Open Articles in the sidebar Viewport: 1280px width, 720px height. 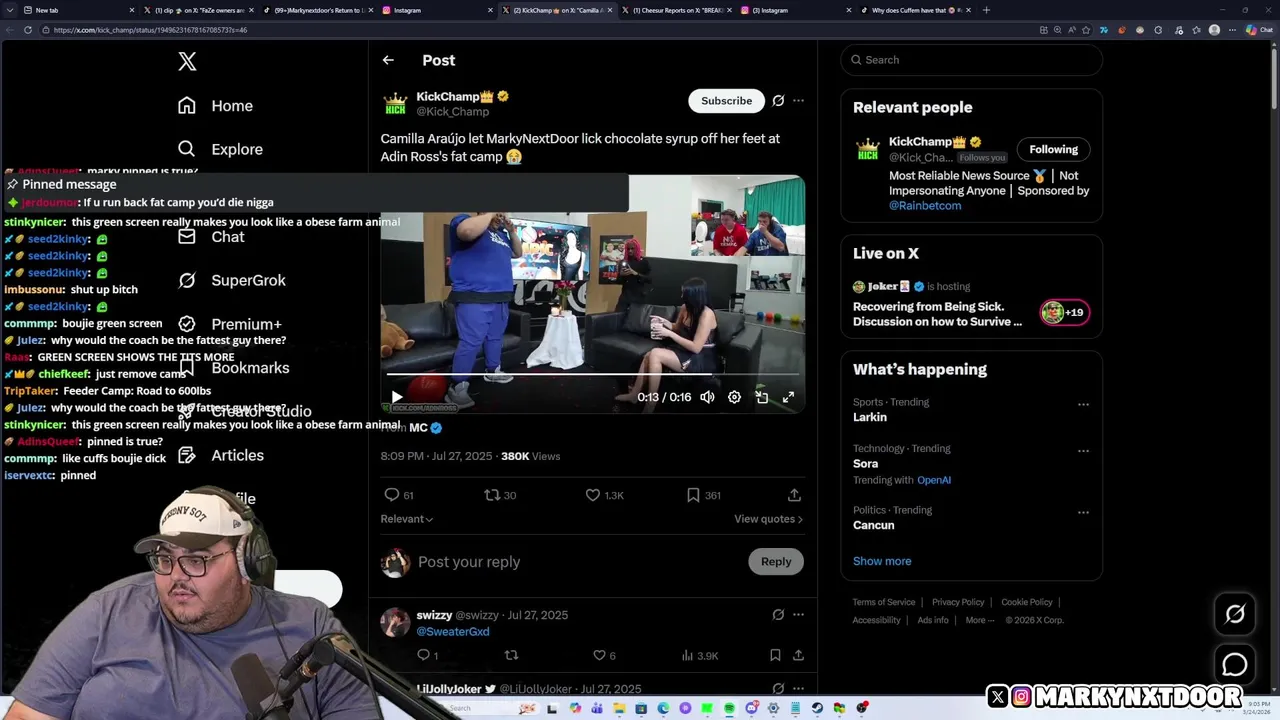pyautogui.click(x=221, y=455)
